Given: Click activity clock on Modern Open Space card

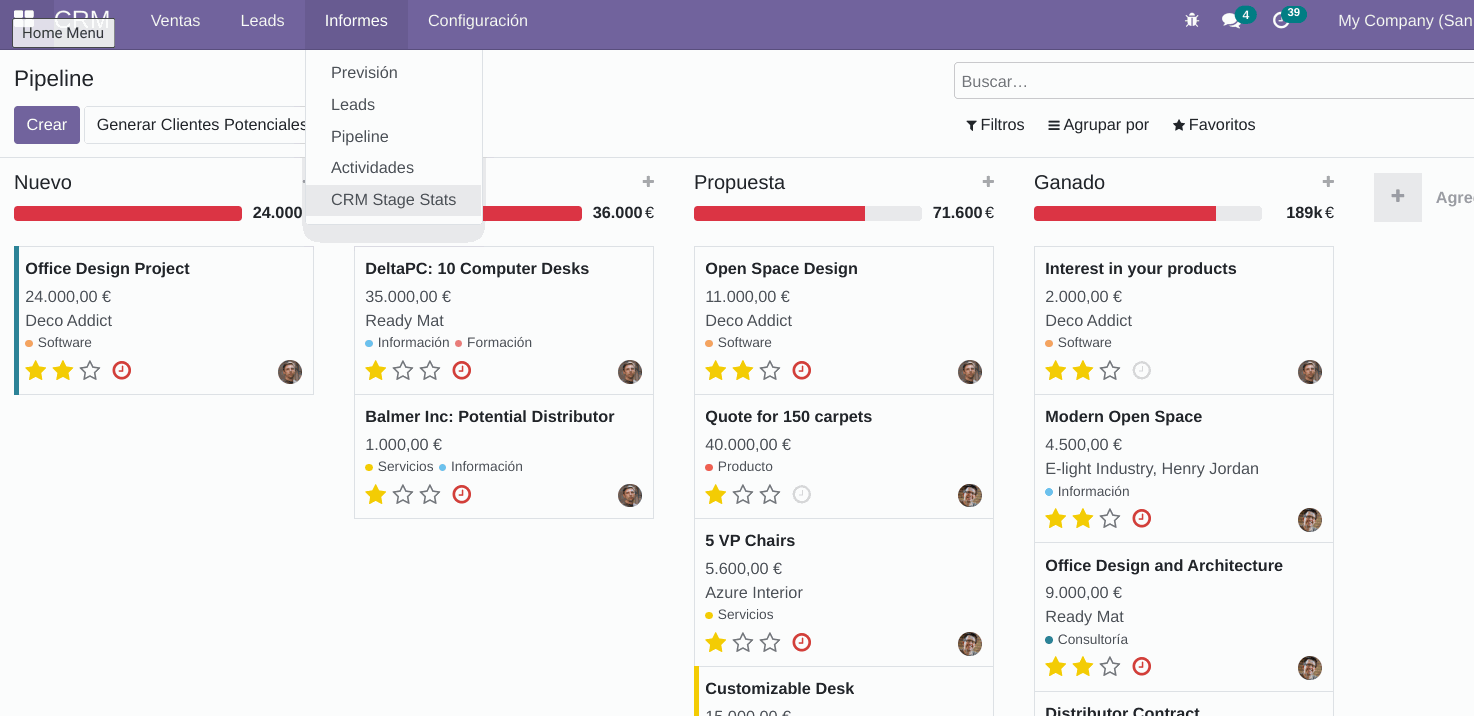Looking at the screenshot, I should (x=1142, y=518).
